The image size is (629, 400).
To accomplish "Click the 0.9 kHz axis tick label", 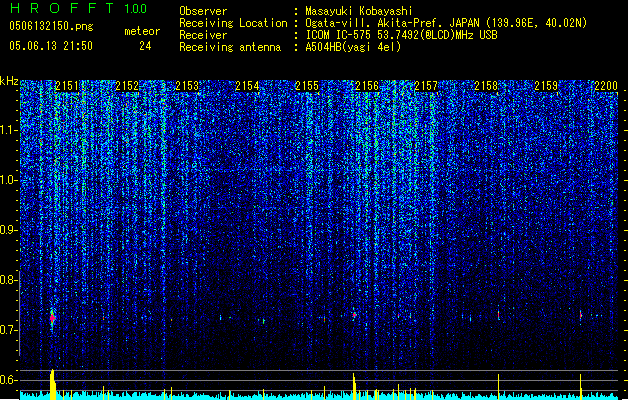I will click(x=9, y=230).
